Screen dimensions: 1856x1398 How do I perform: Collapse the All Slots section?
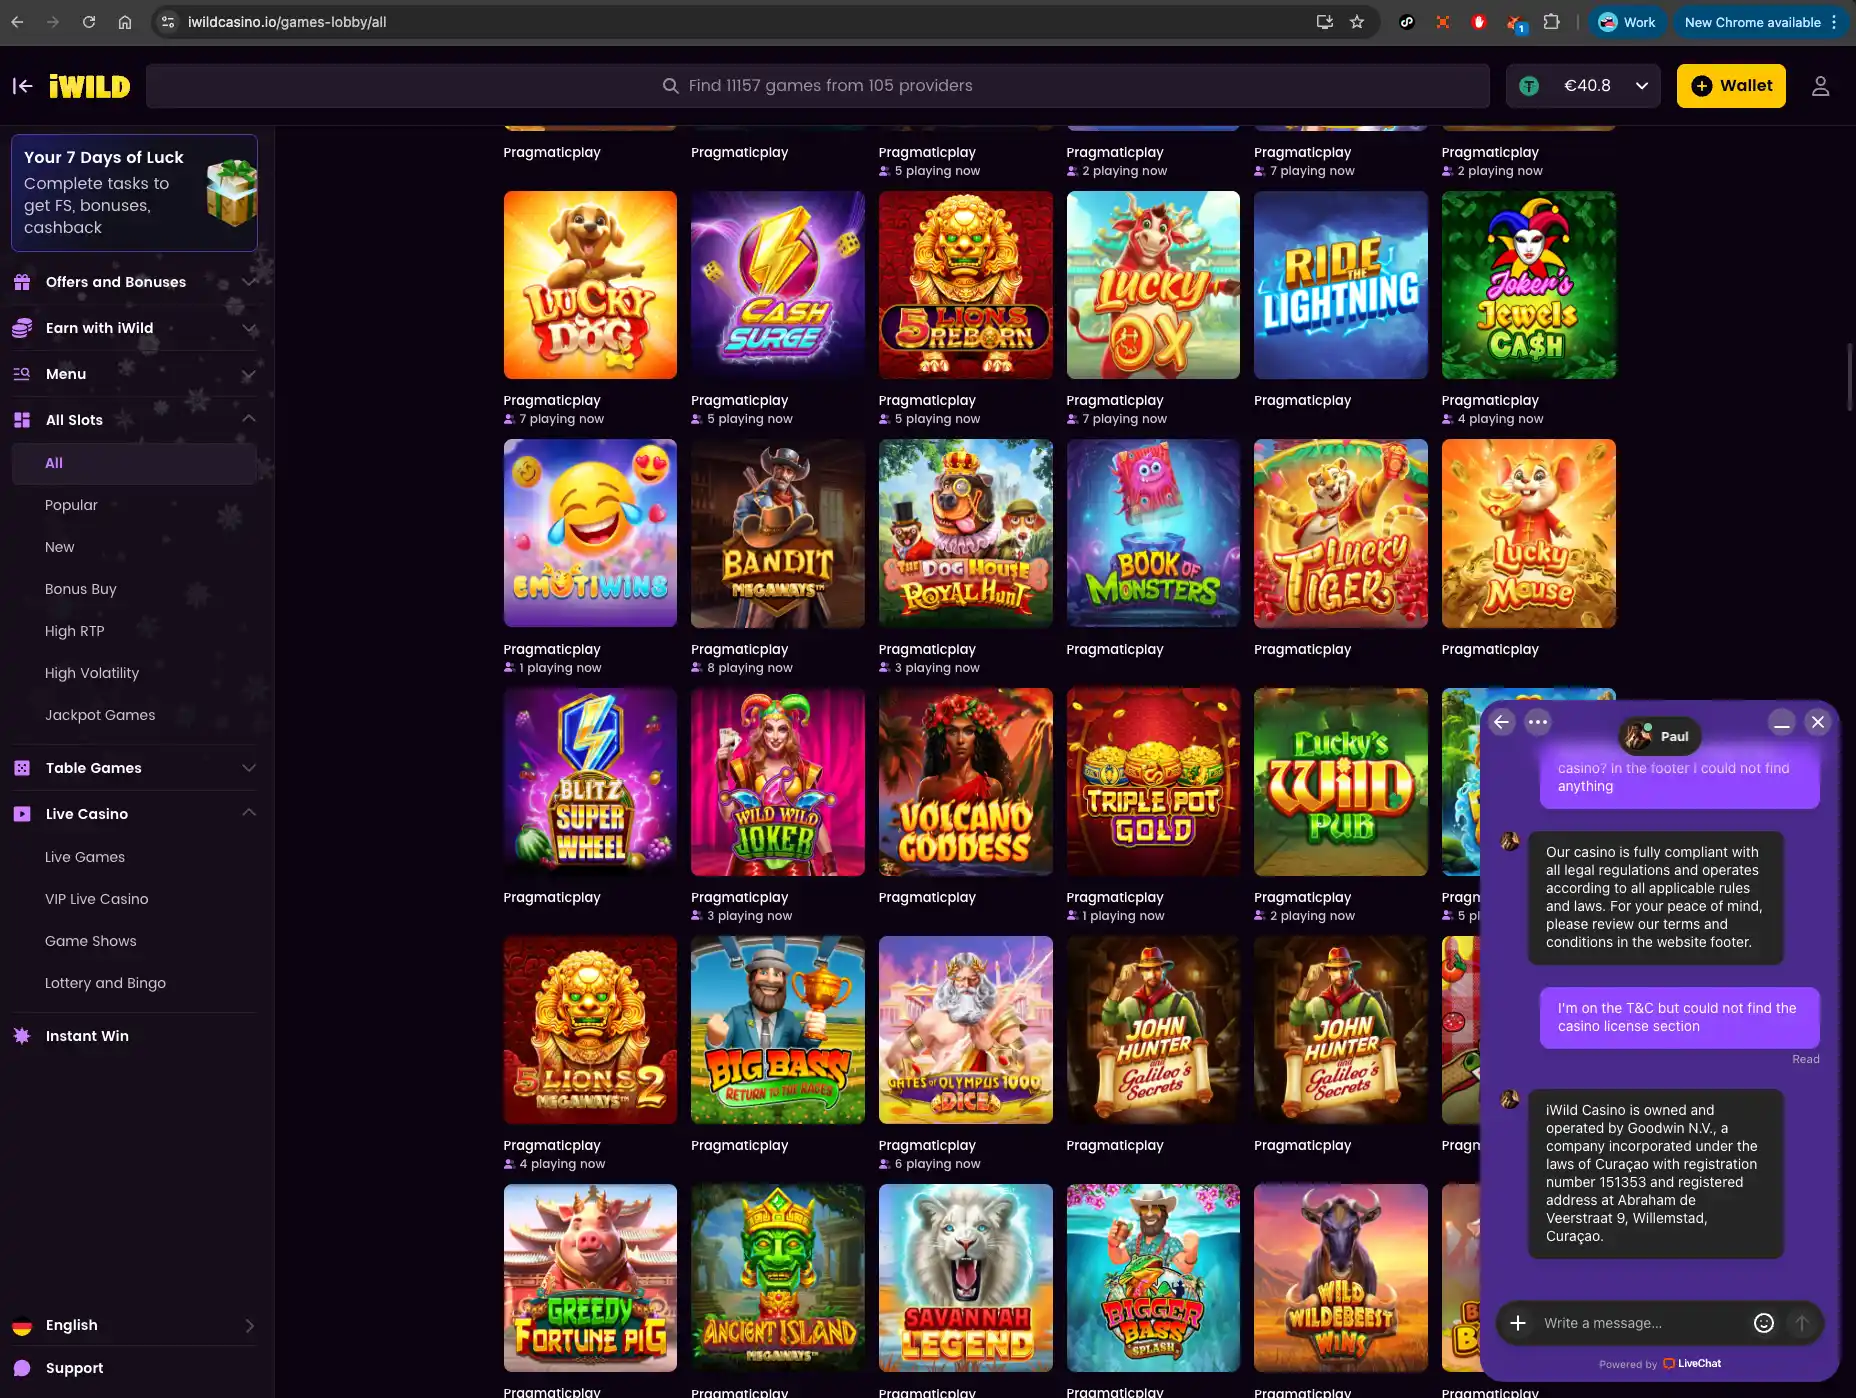tap(249, 419)
